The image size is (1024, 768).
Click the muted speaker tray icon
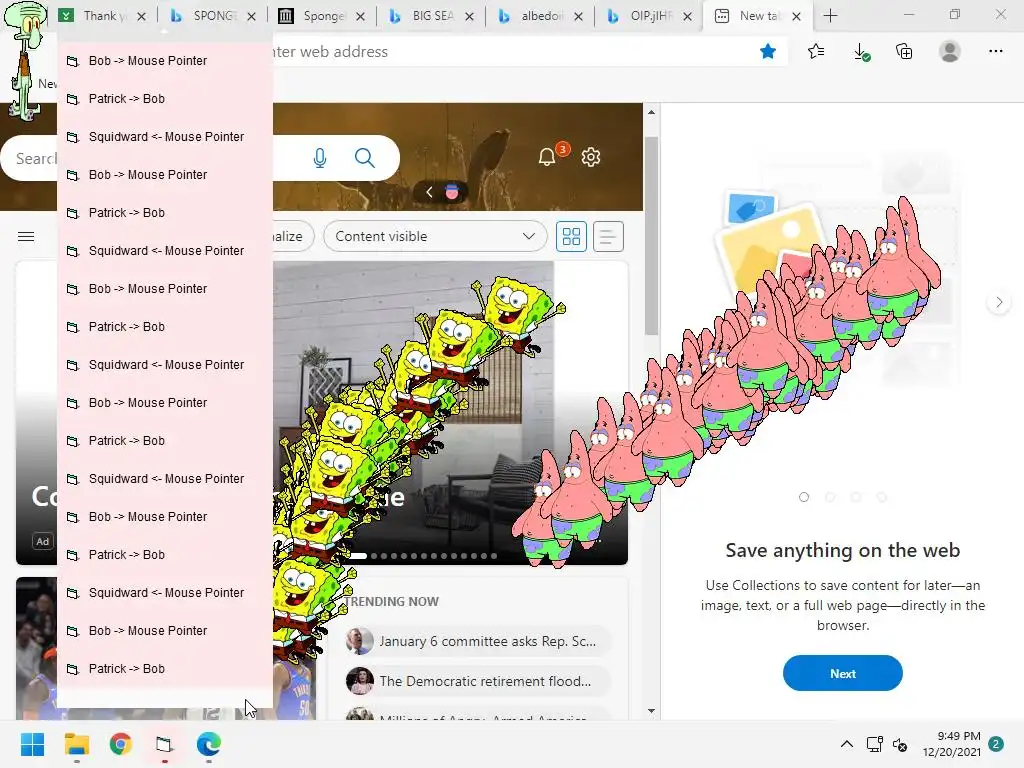click(901, 744)
